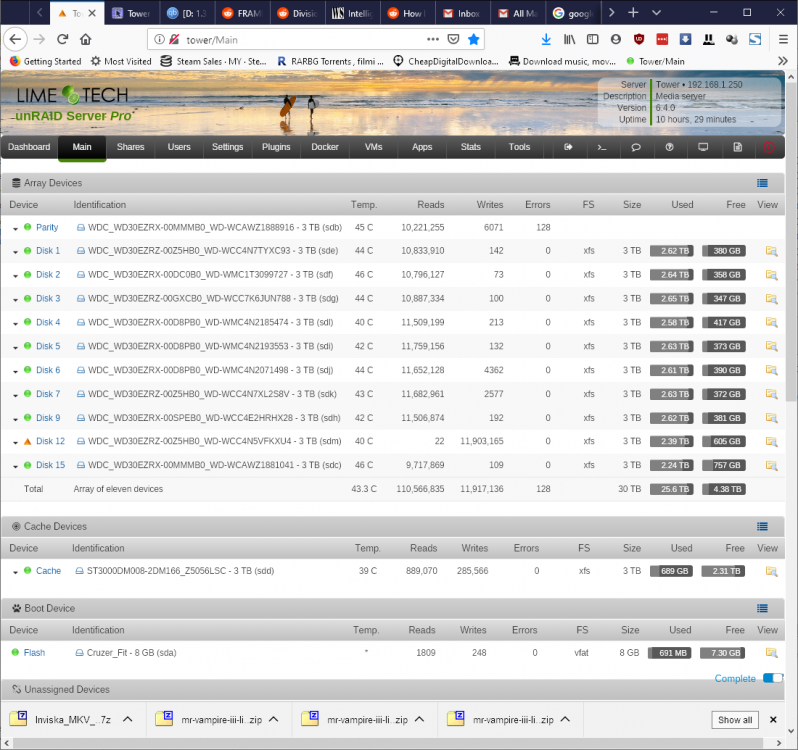Click Disk 2 used 2.64 TB bar

(x=671, y=275)
